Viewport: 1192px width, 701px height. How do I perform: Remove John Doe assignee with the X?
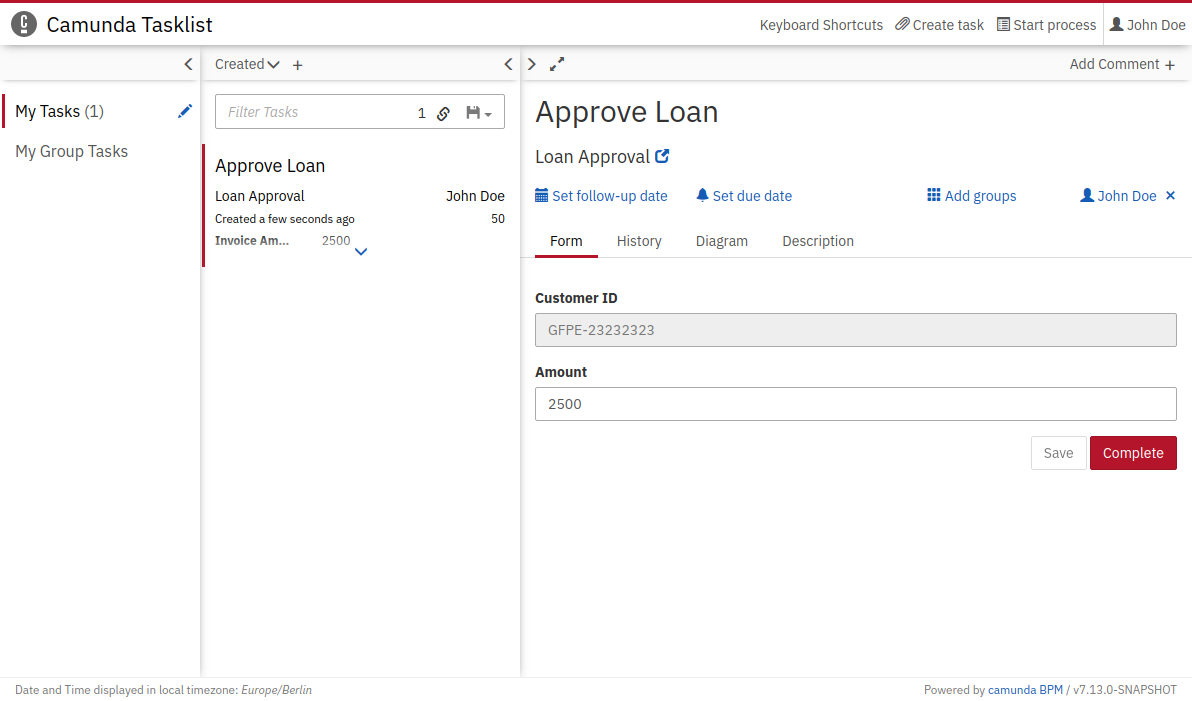click(x=1171, y=196)
